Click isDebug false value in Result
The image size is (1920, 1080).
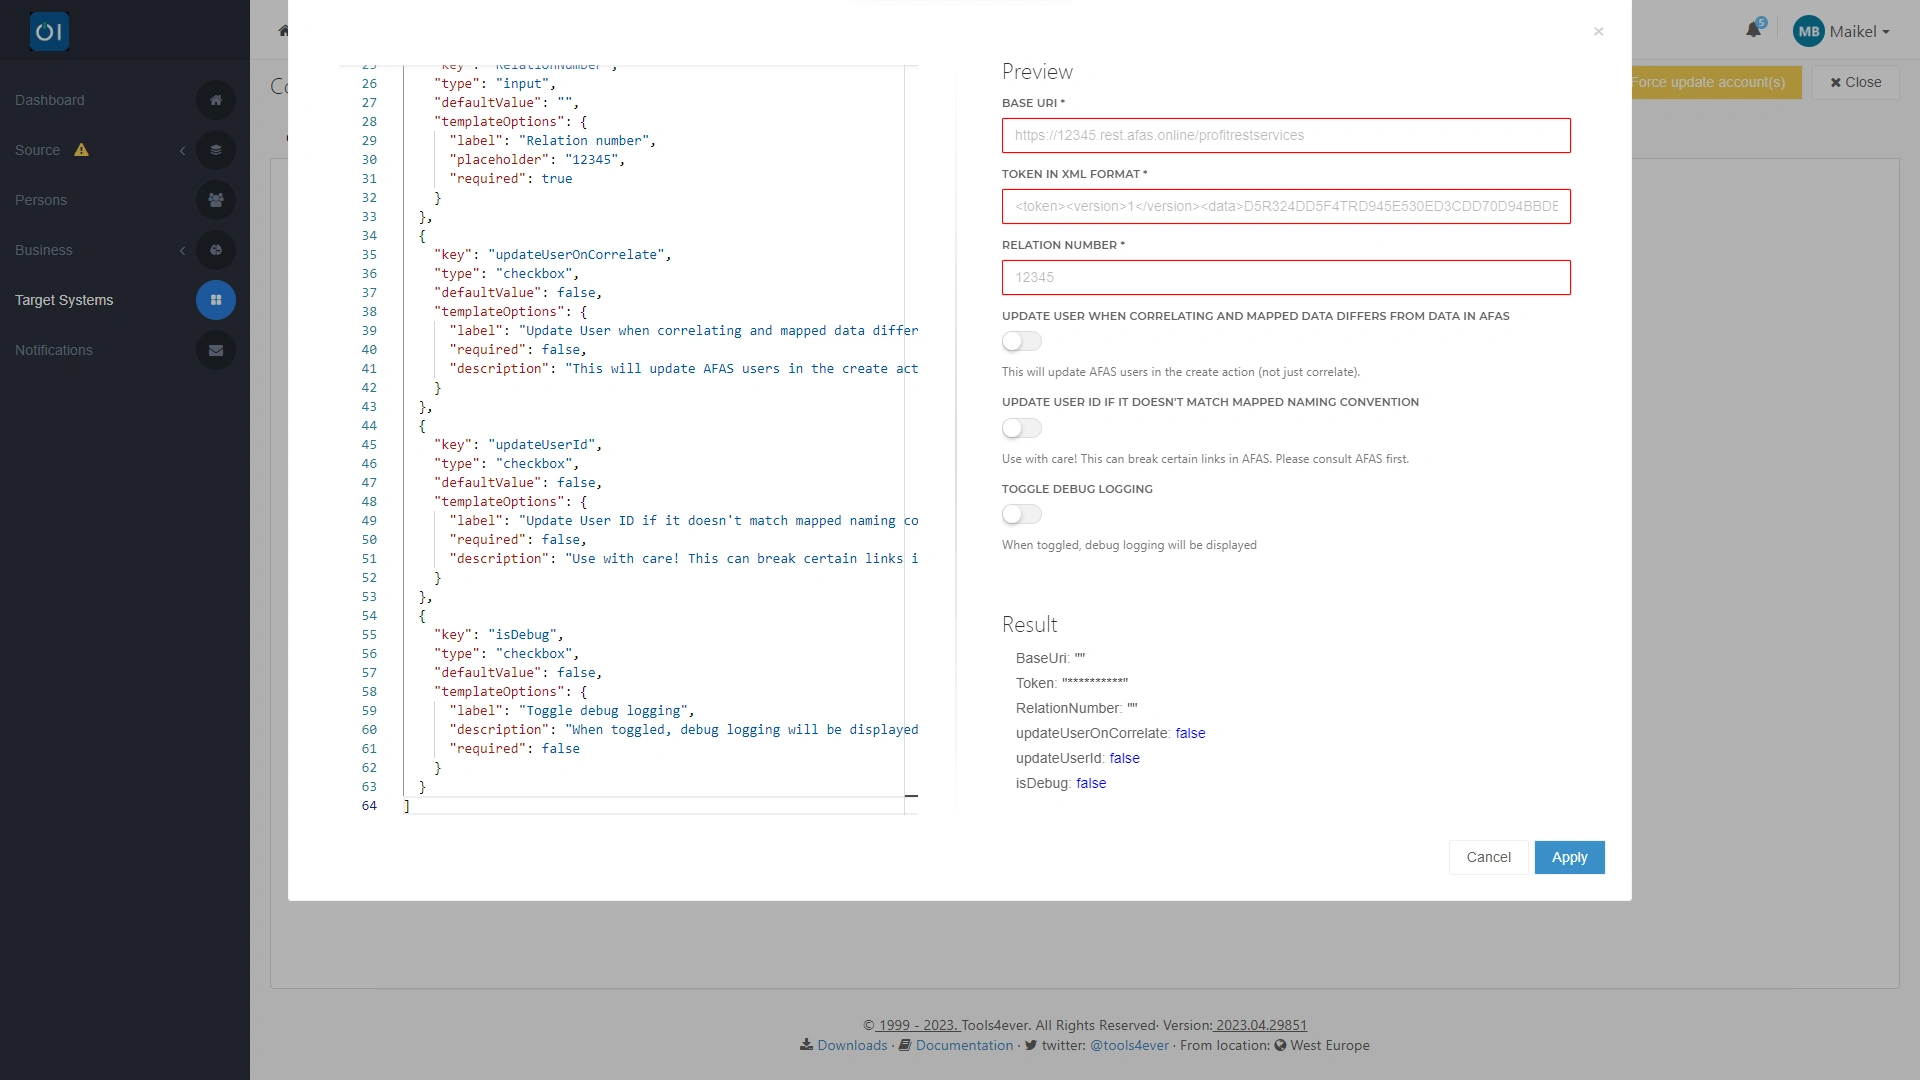pyautogui.click(x=1091, y=783)
